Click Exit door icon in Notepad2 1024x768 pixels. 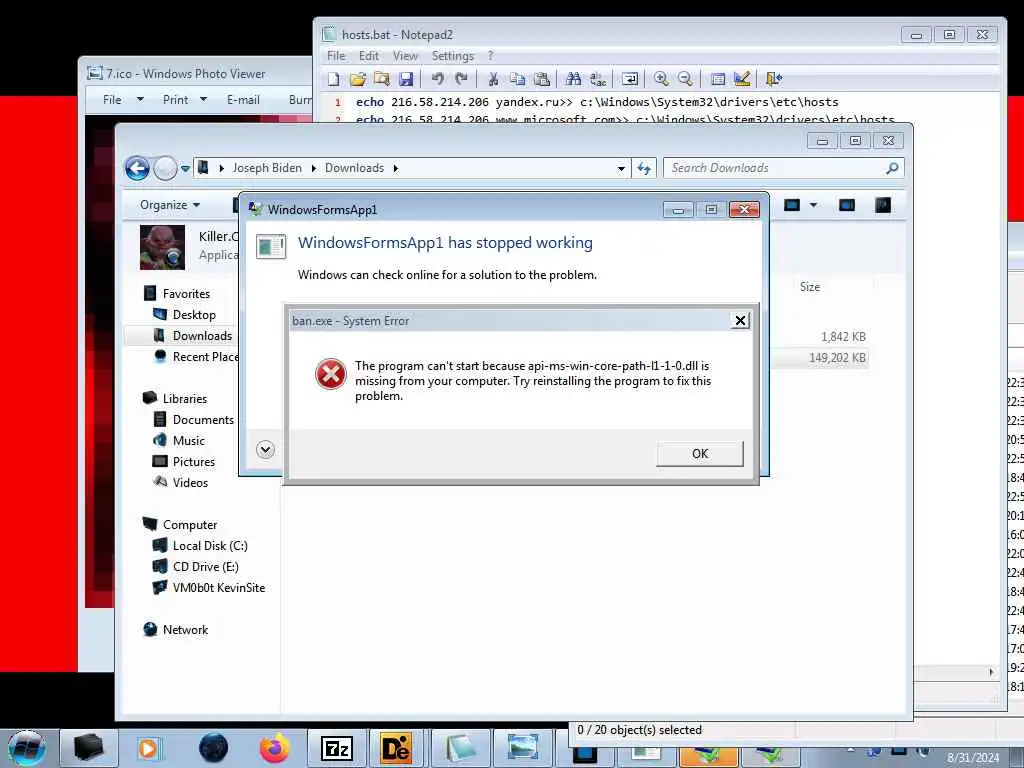tap(774, 79)
